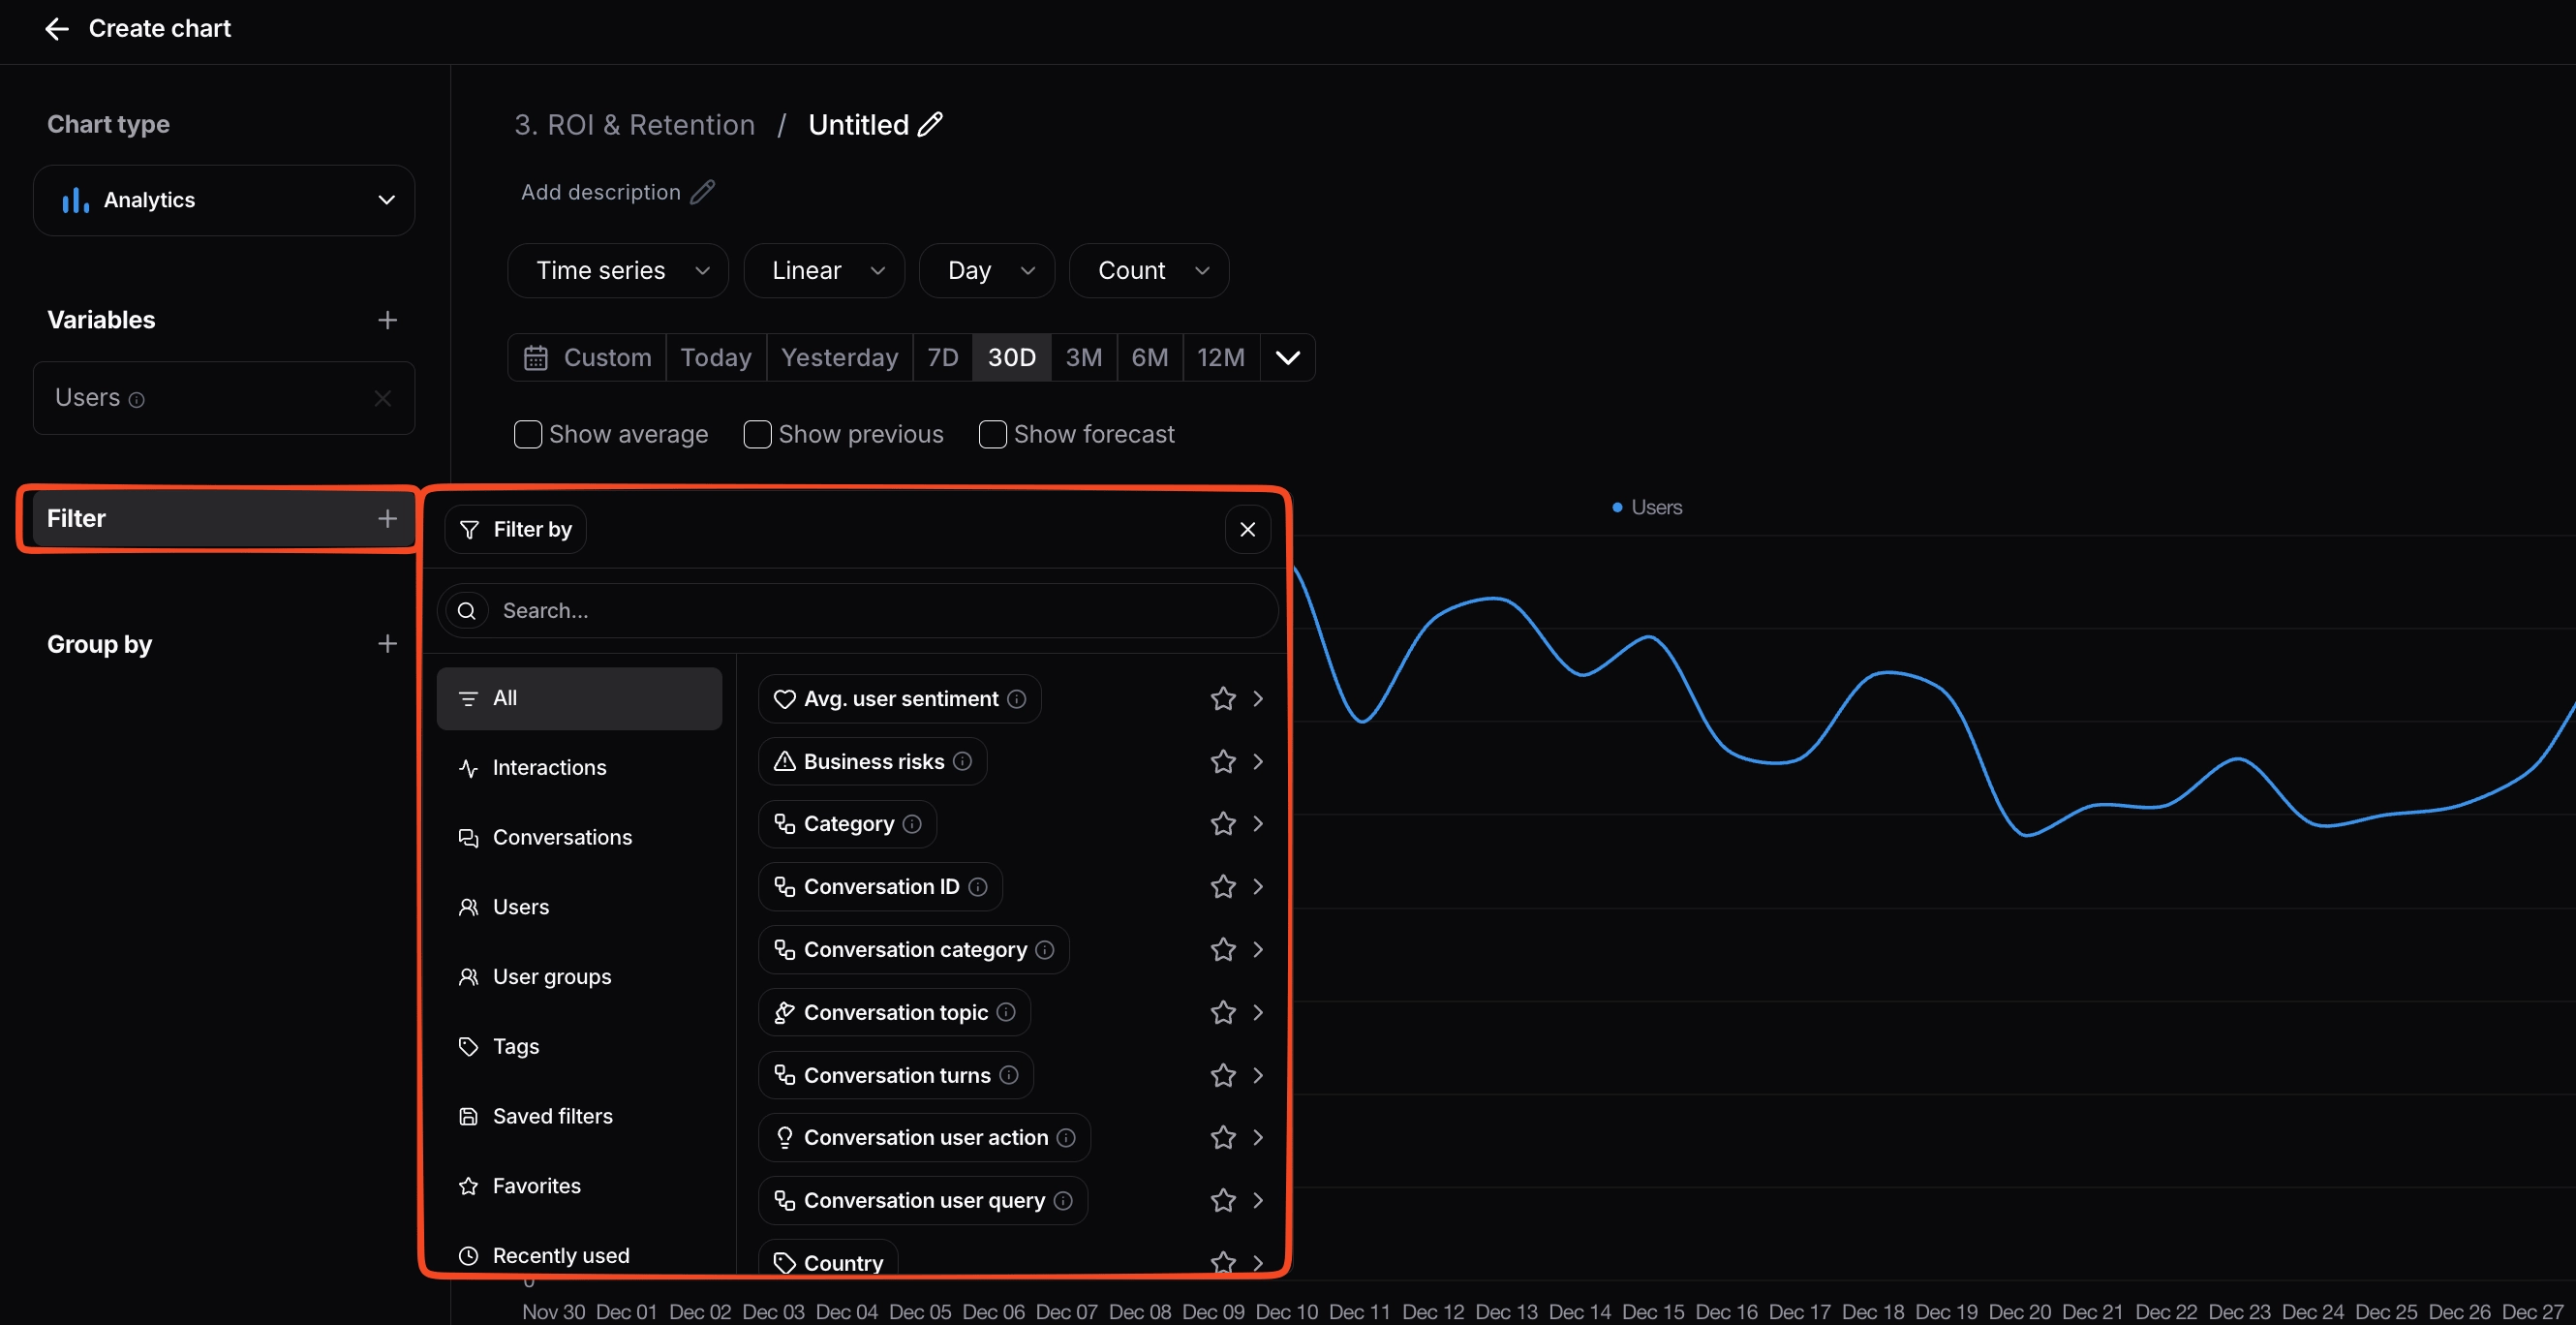Star the Conversation topic filter
The width and height of the screenshot is (2576, 1325).
1222,1013
